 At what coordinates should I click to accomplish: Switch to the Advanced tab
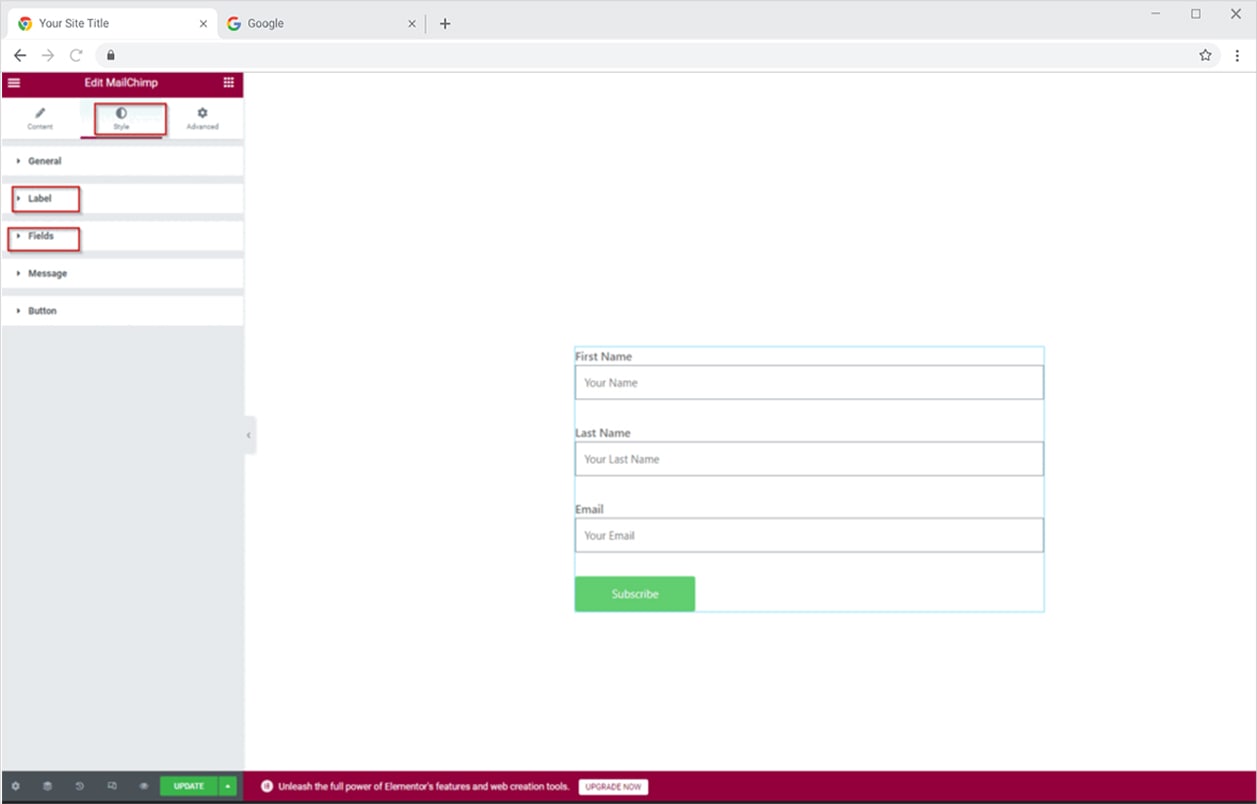coord(202,119)
